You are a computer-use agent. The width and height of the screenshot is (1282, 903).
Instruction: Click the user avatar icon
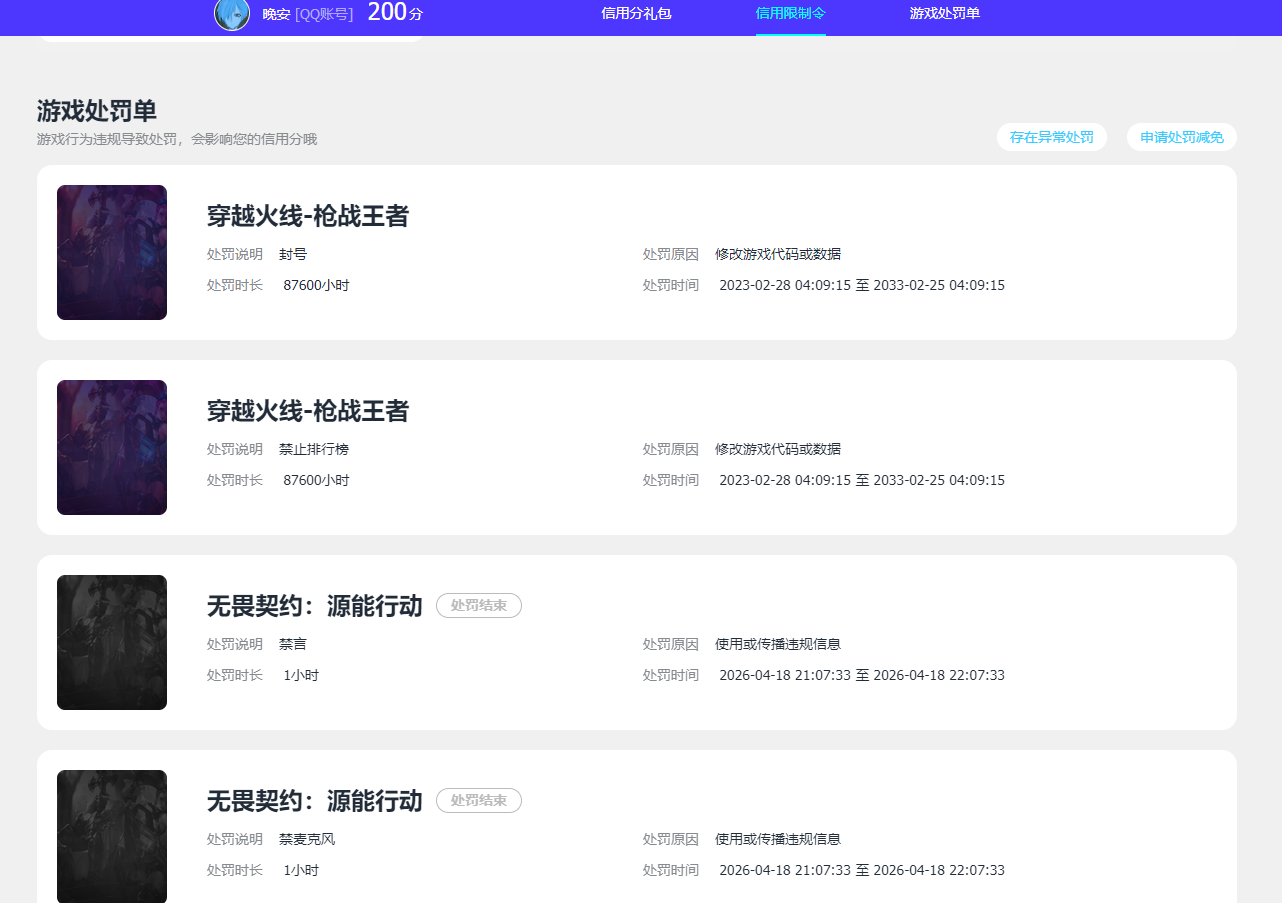[x=232, y=14]
